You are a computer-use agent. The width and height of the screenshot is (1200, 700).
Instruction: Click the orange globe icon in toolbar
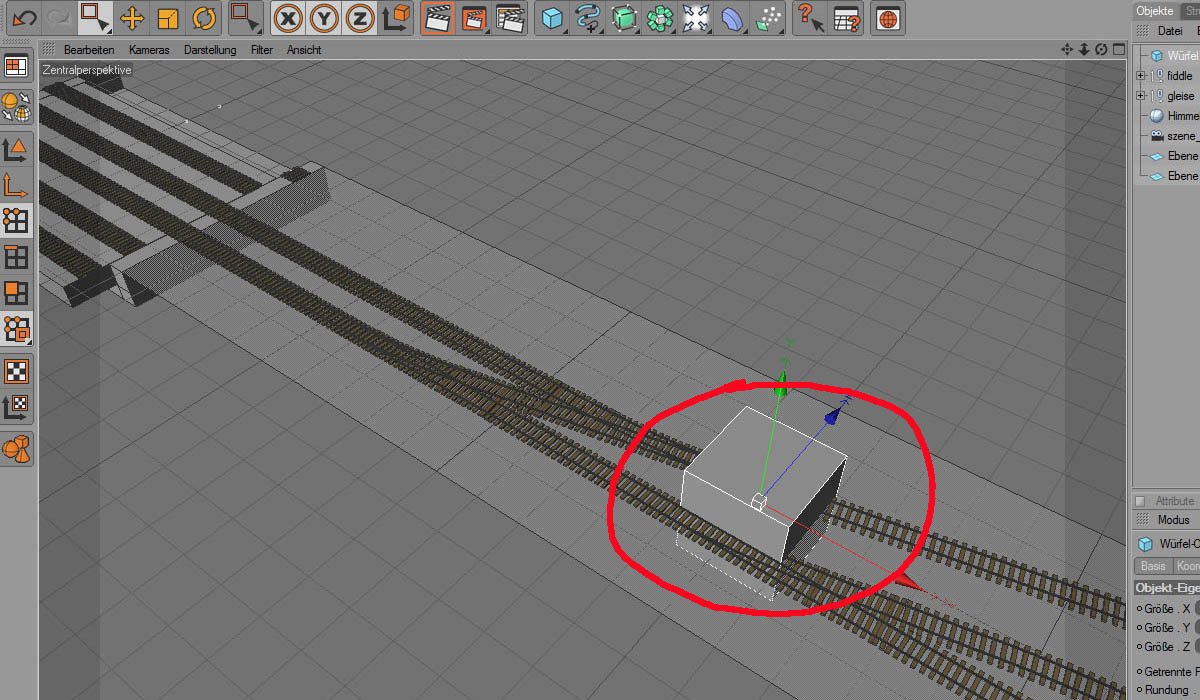pos(888,18)
